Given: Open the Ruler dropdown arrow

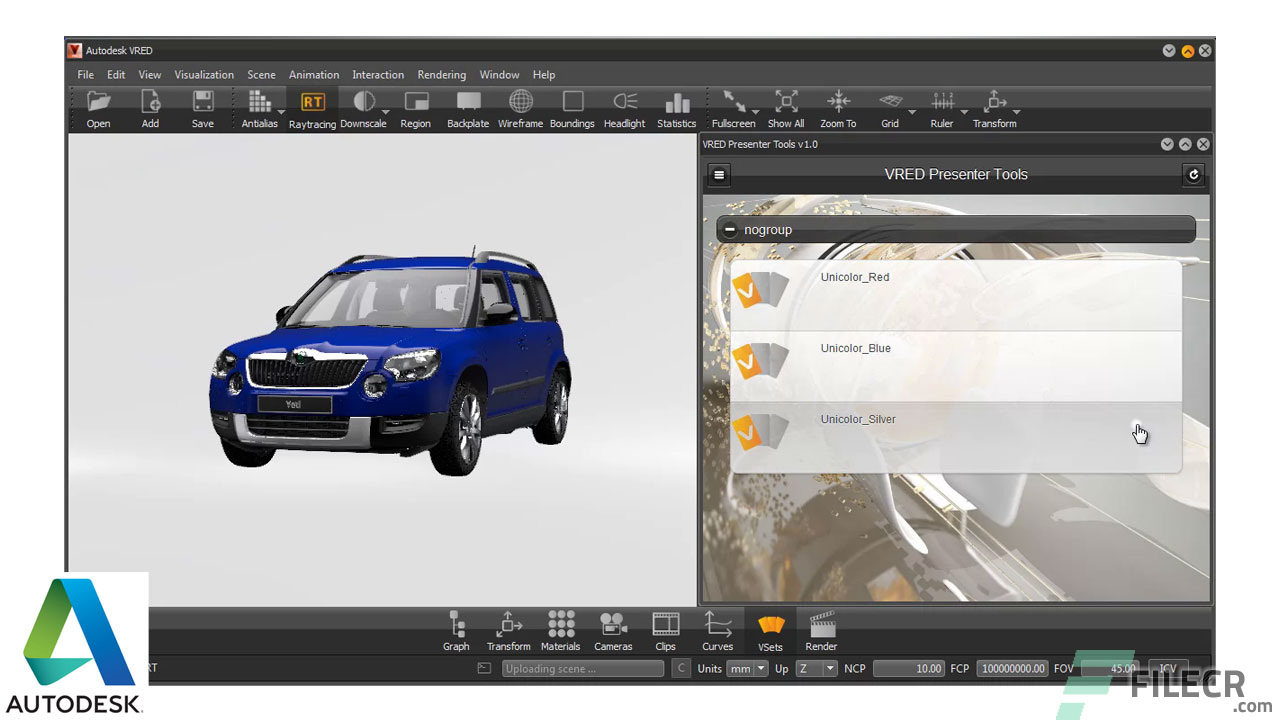Looking at the screenshot, I should (x=964, y=111).
